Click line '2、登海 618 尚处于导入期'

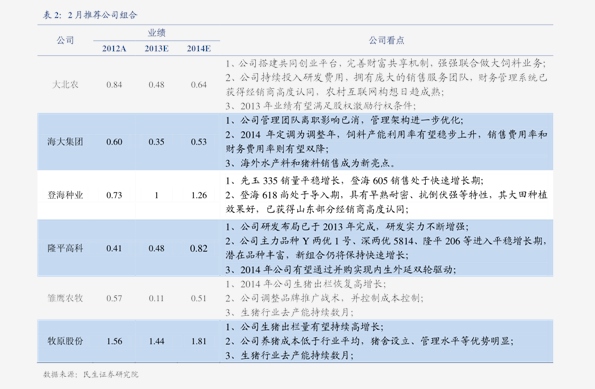click(x=386, y=195)
